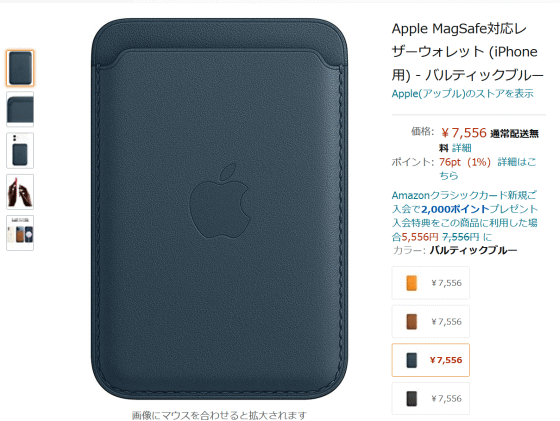The width and height of the screenshot is (560, 421).
Task: View the wallet-on-iPhone thumbnail
Action: pyautogui.click(x=20, y=150)
